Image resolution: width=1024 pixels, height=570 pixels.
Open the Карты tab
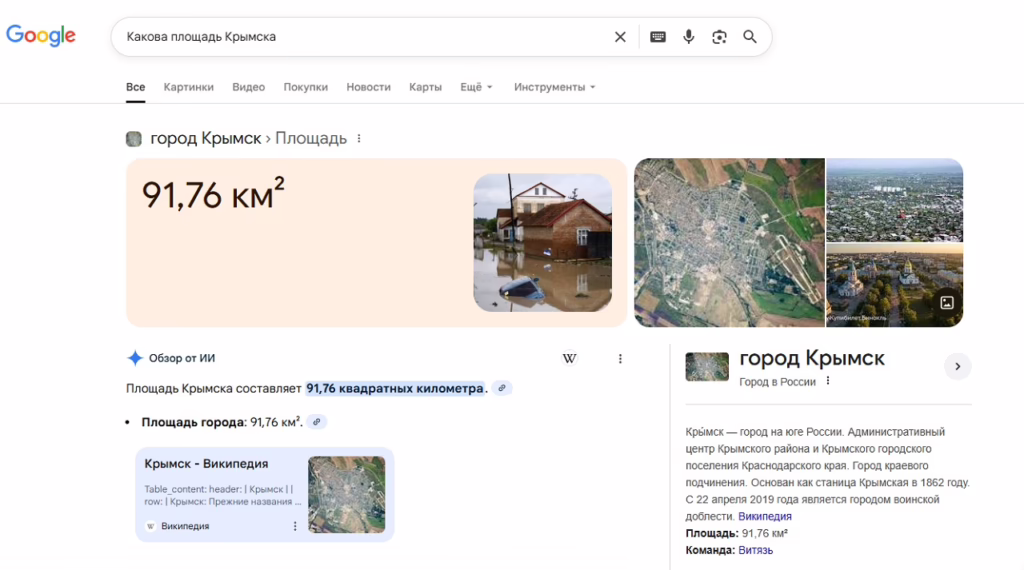point(425,87)
